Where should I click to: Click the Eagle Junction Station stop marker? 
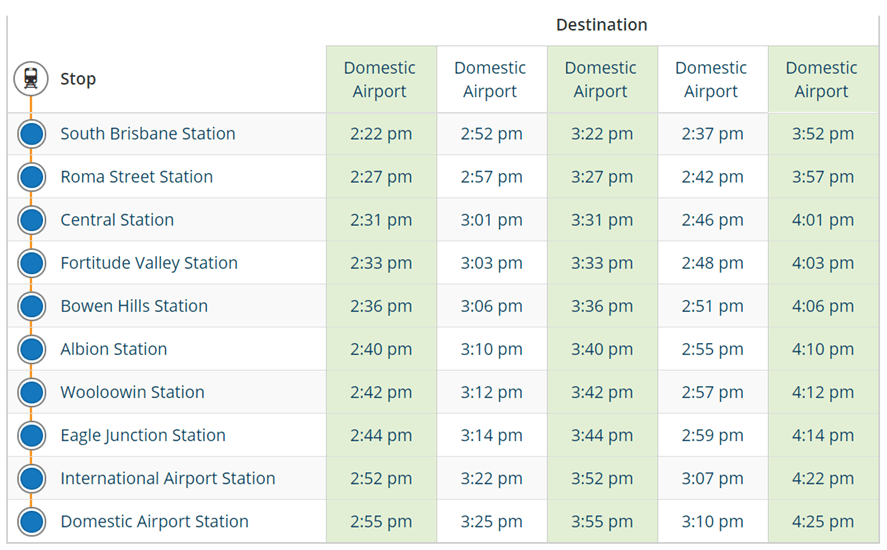[32, 435]
